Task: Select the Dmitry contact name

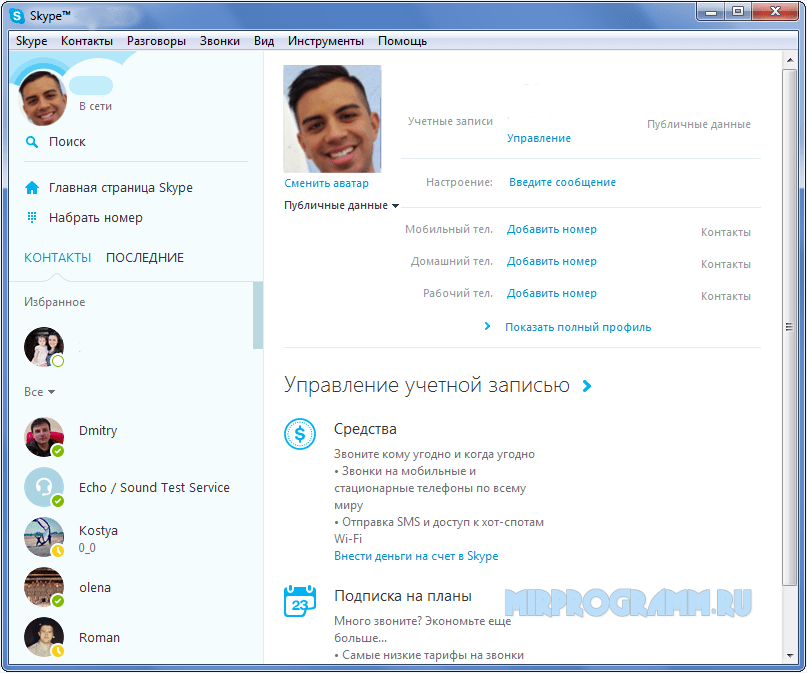Action: point(98,431)
